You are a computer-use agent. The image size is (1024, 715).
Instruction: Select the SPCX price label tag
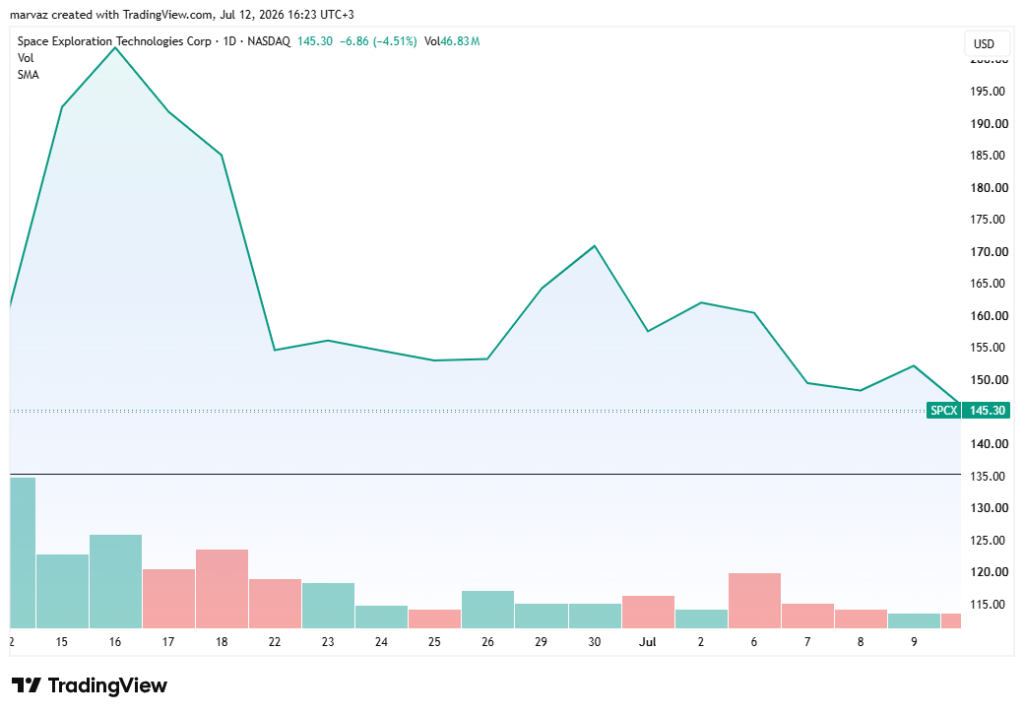944,411
